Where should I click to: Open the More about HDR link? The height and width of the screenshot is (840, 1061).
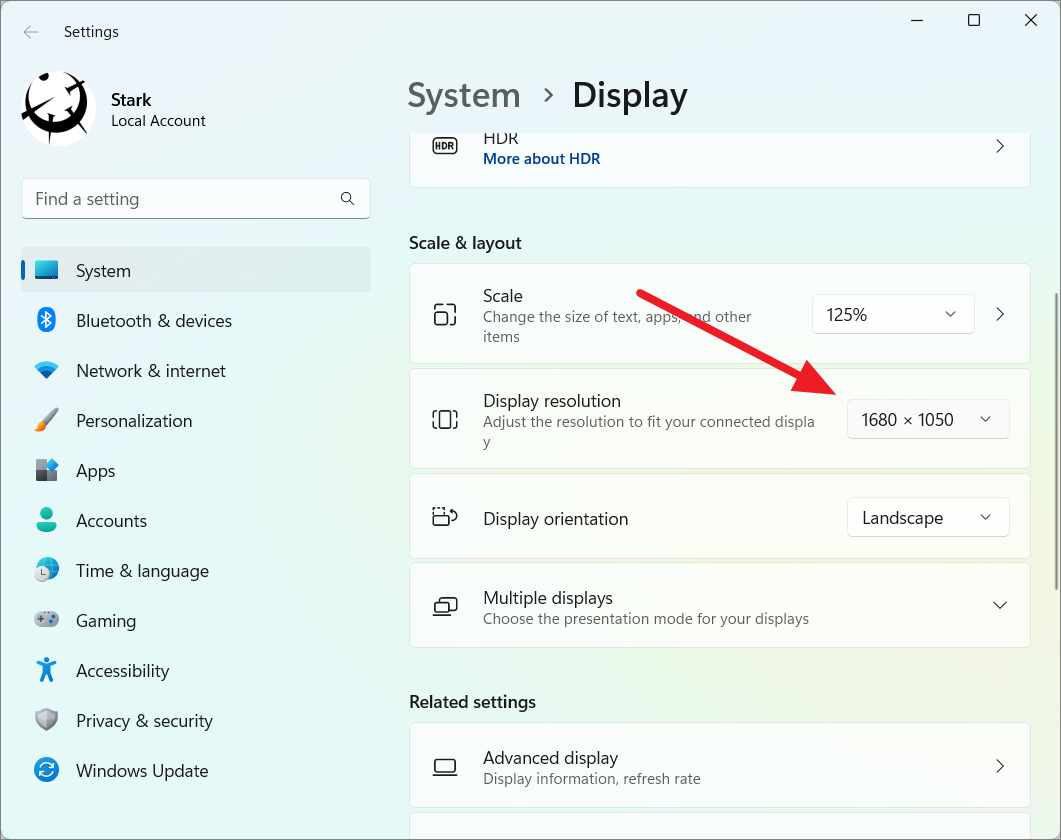[x=541, y=158]
